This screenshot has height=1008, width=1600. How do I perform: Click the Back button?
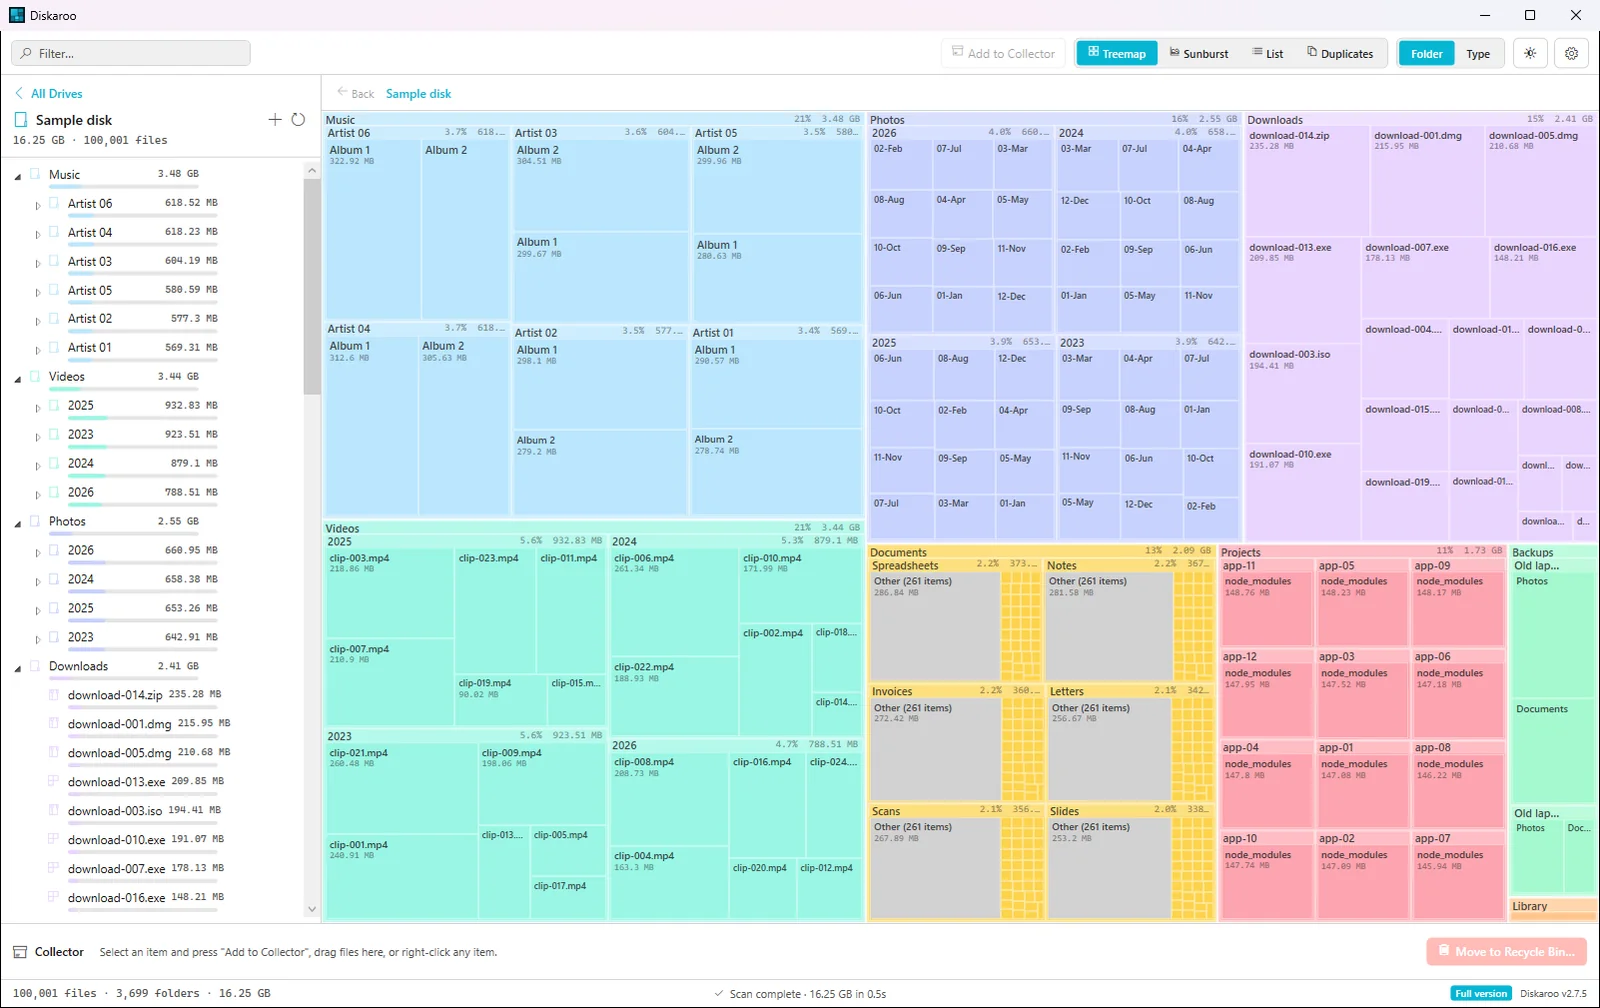point(355,93)
